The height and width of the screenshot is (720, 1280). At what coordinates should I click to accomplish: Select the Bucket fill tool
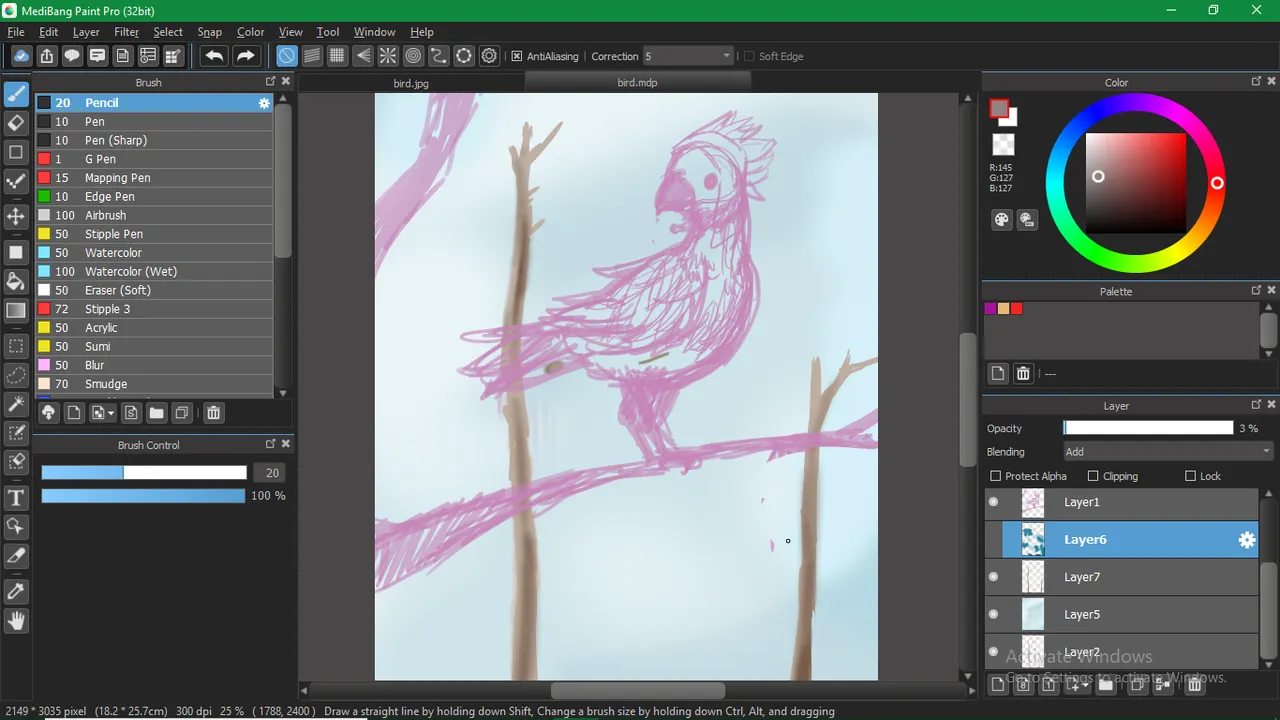pos(16,280)
